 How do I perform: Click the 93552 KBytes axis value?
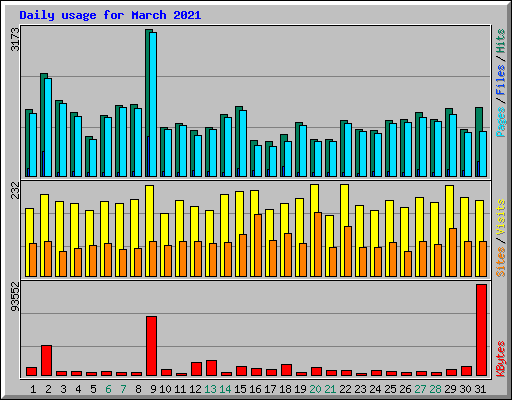click(15, 297)
